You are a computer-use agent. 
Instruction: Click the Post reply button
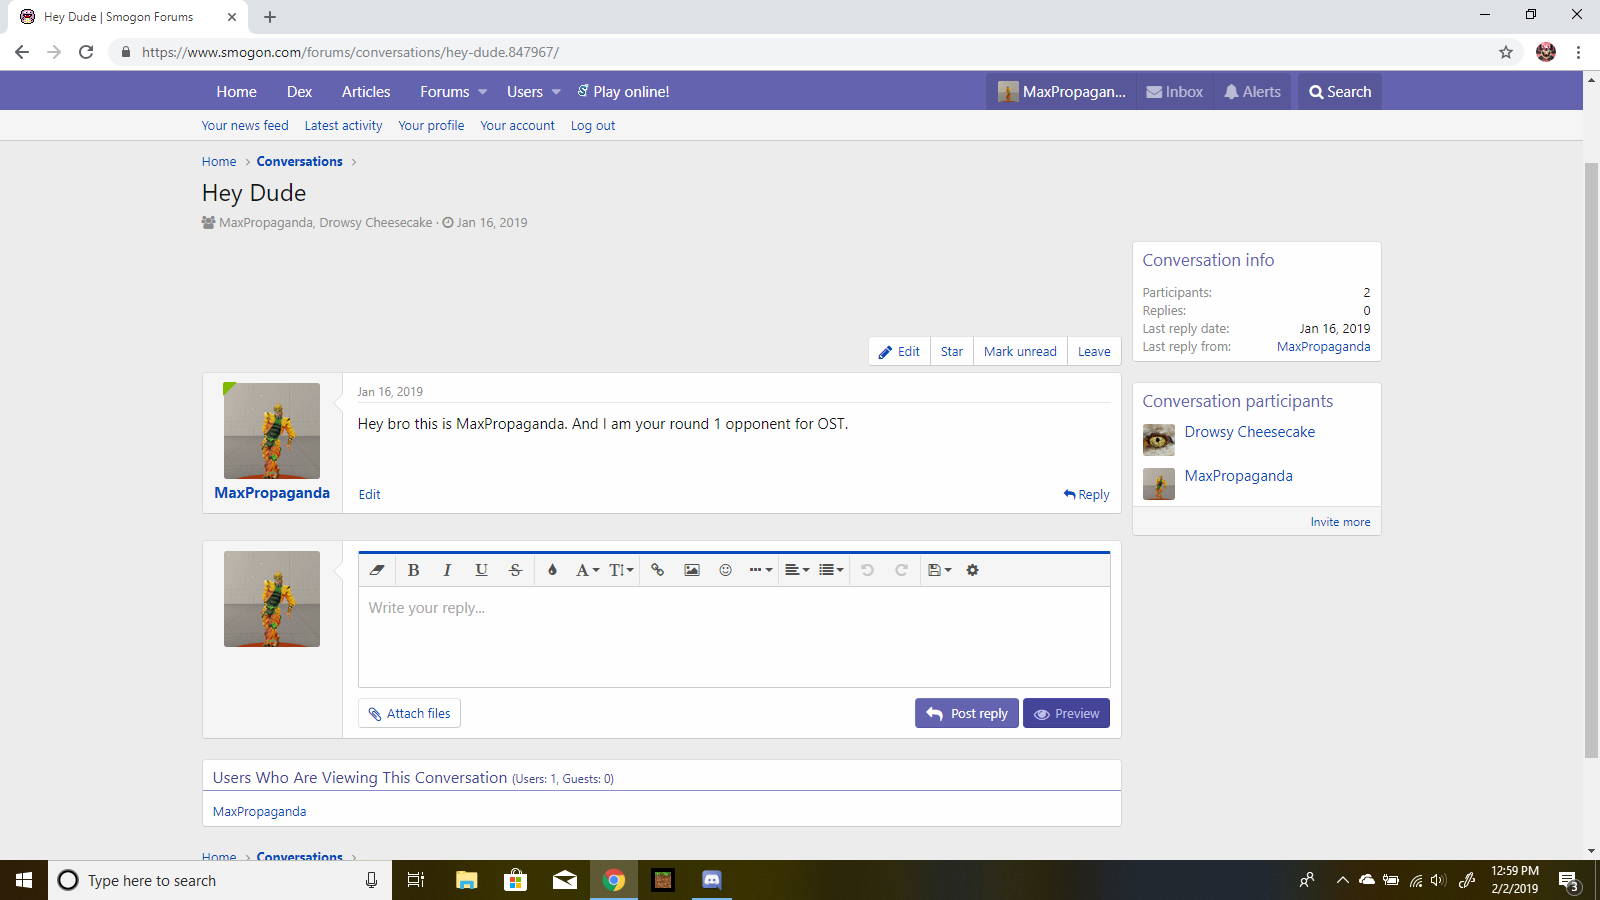click(x=966, y=713)
